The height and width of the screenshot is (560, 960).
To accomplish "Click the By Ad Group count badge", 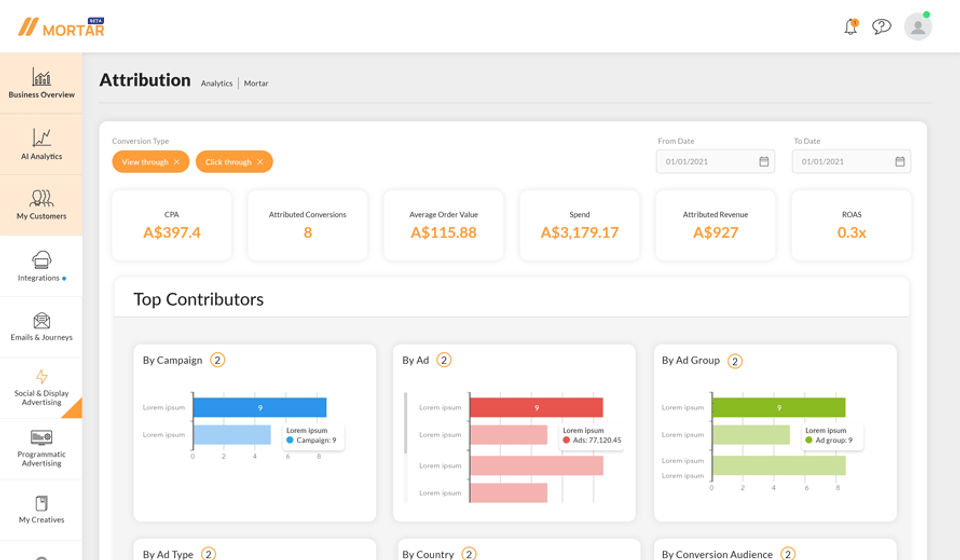I will pos(735,361).
